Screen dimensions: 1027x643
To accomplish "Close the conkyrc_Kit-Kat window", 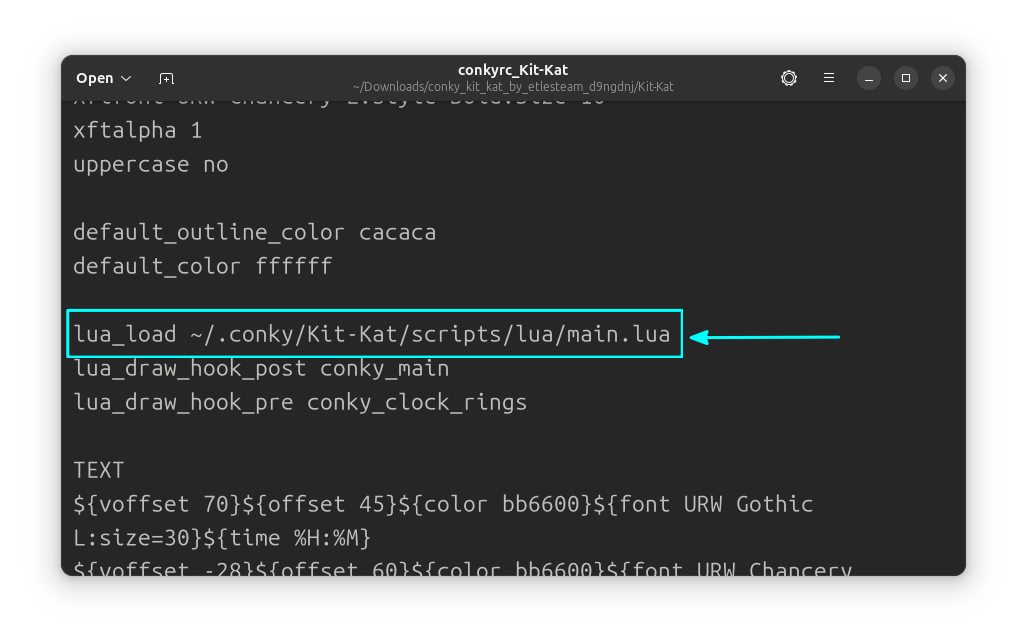I will tap(942, 78).
